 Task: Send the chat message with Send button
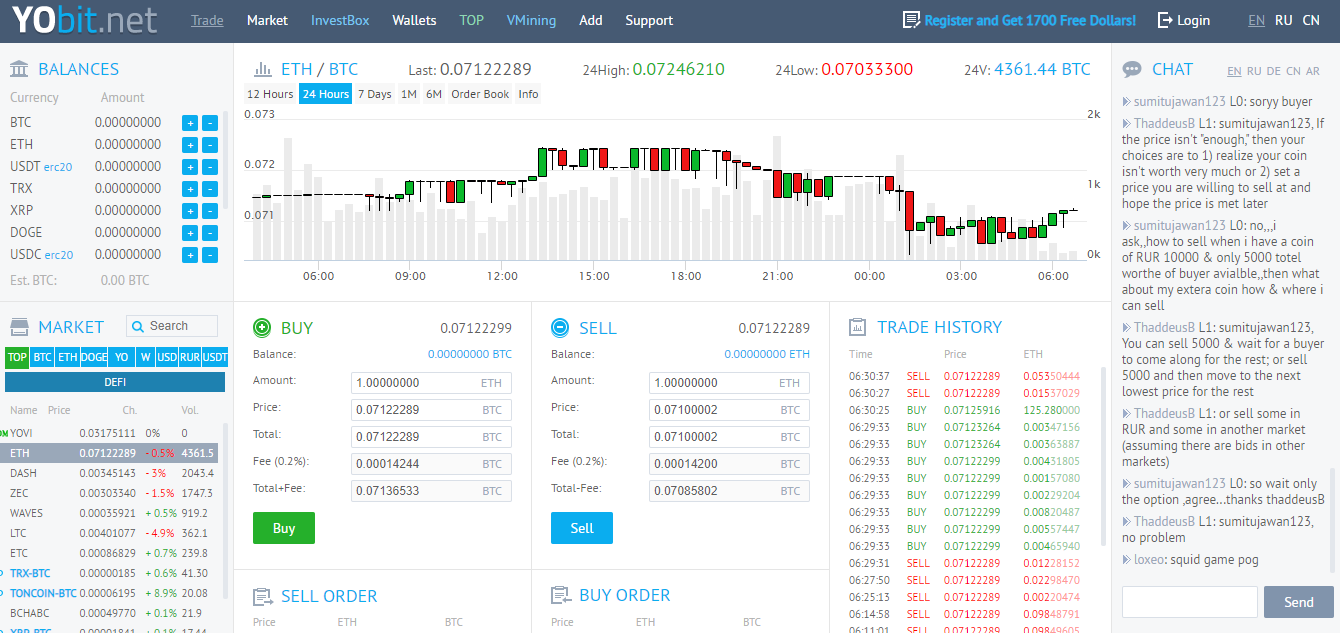1298,602
